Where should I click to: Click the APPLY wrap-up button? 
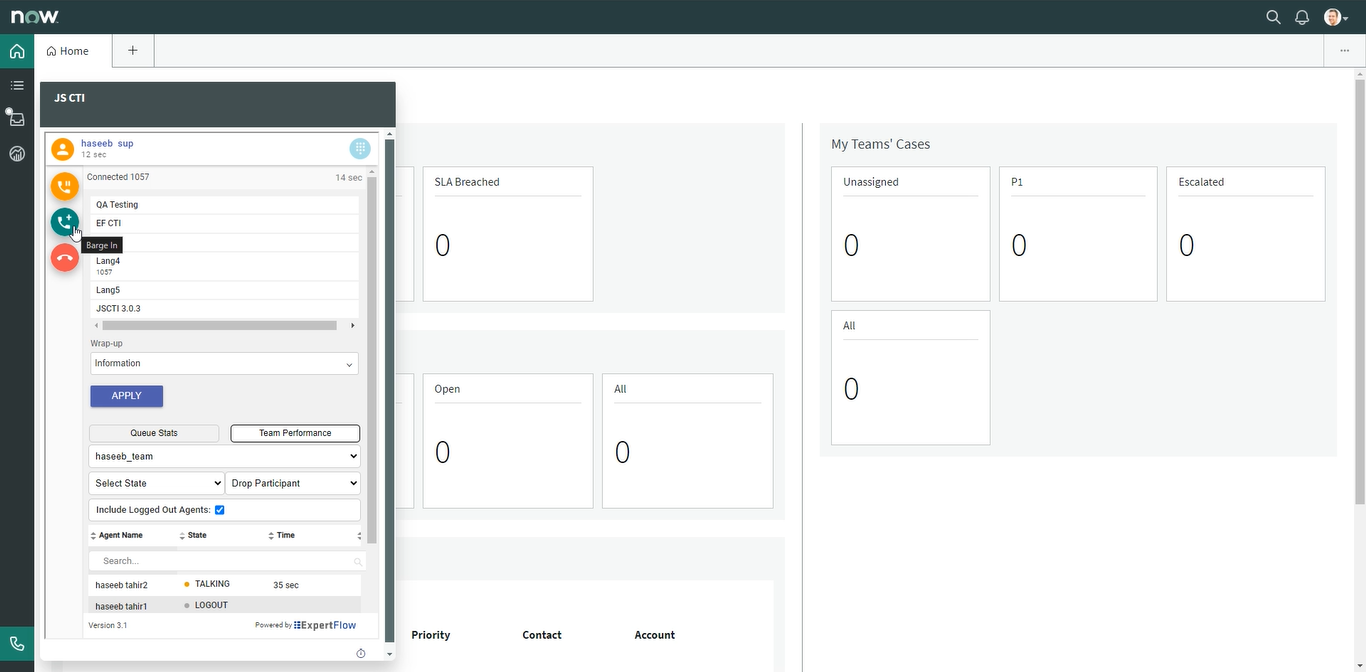tap(126, 396)
